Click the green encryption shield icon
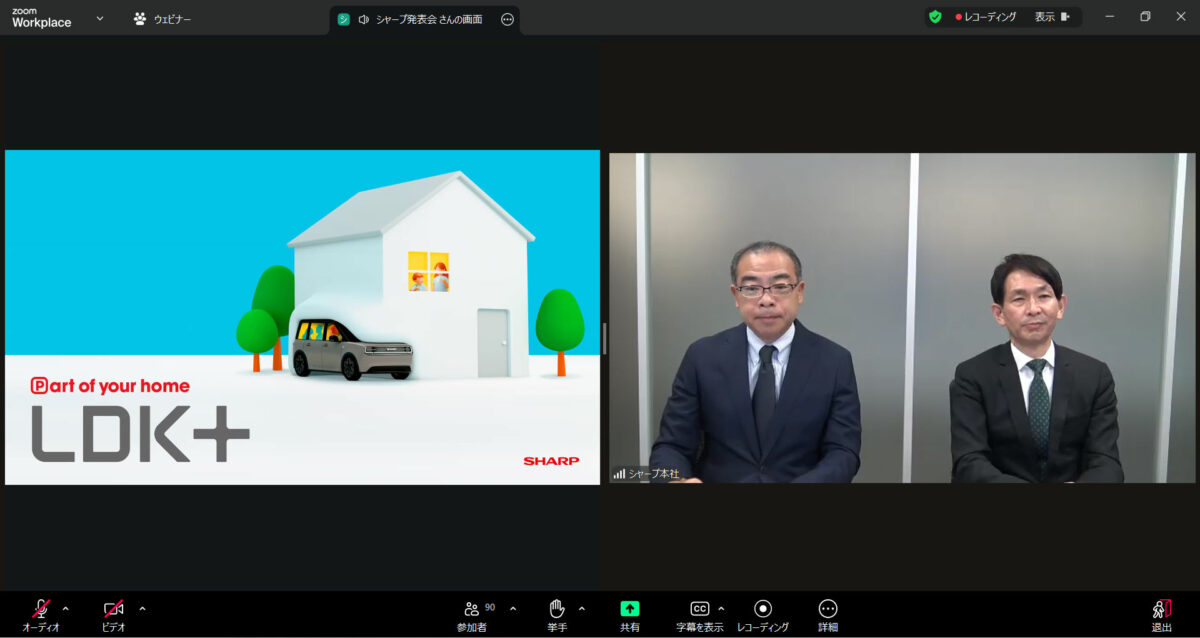Image resolution: width=1200 pixels, height=638 pixels. point(935,17)
